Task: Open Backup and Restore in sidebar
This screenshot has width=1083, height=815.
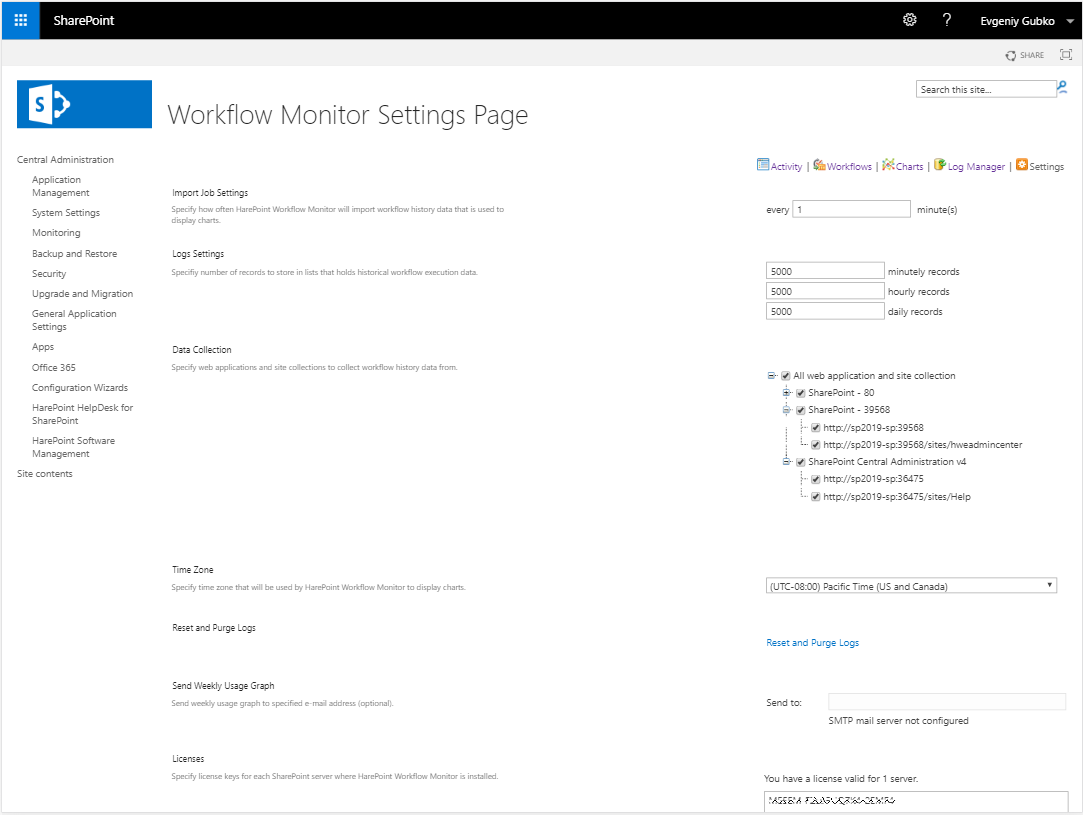Action: click(x=74, y=254)
